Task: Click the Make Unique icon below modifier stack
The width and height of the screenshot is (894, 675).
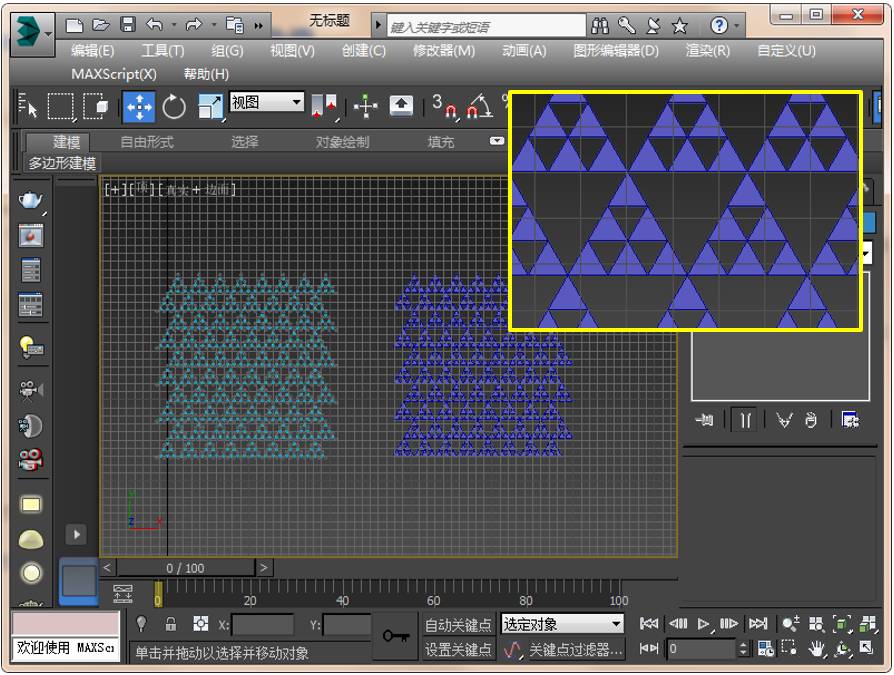Action: click(785, 421)
